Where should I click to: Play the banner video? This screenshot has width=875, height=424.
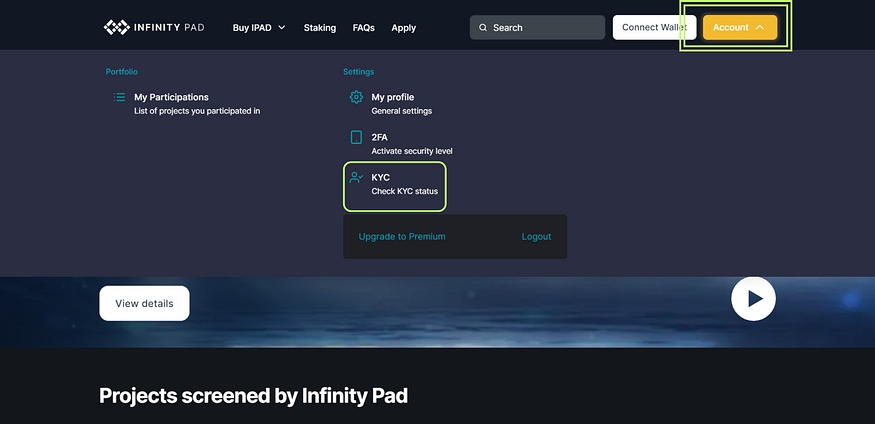point(753,298)
